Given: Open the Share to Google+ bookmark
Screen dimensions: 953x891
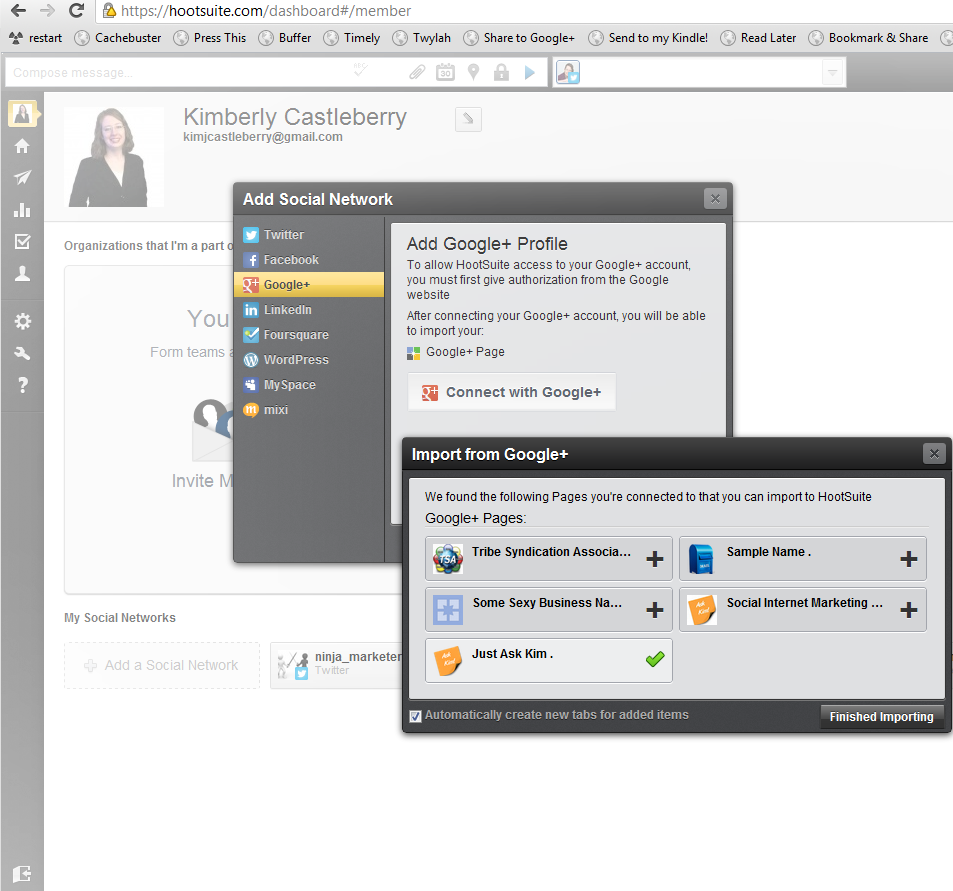Looking at the screenshot, I should 519,38.
